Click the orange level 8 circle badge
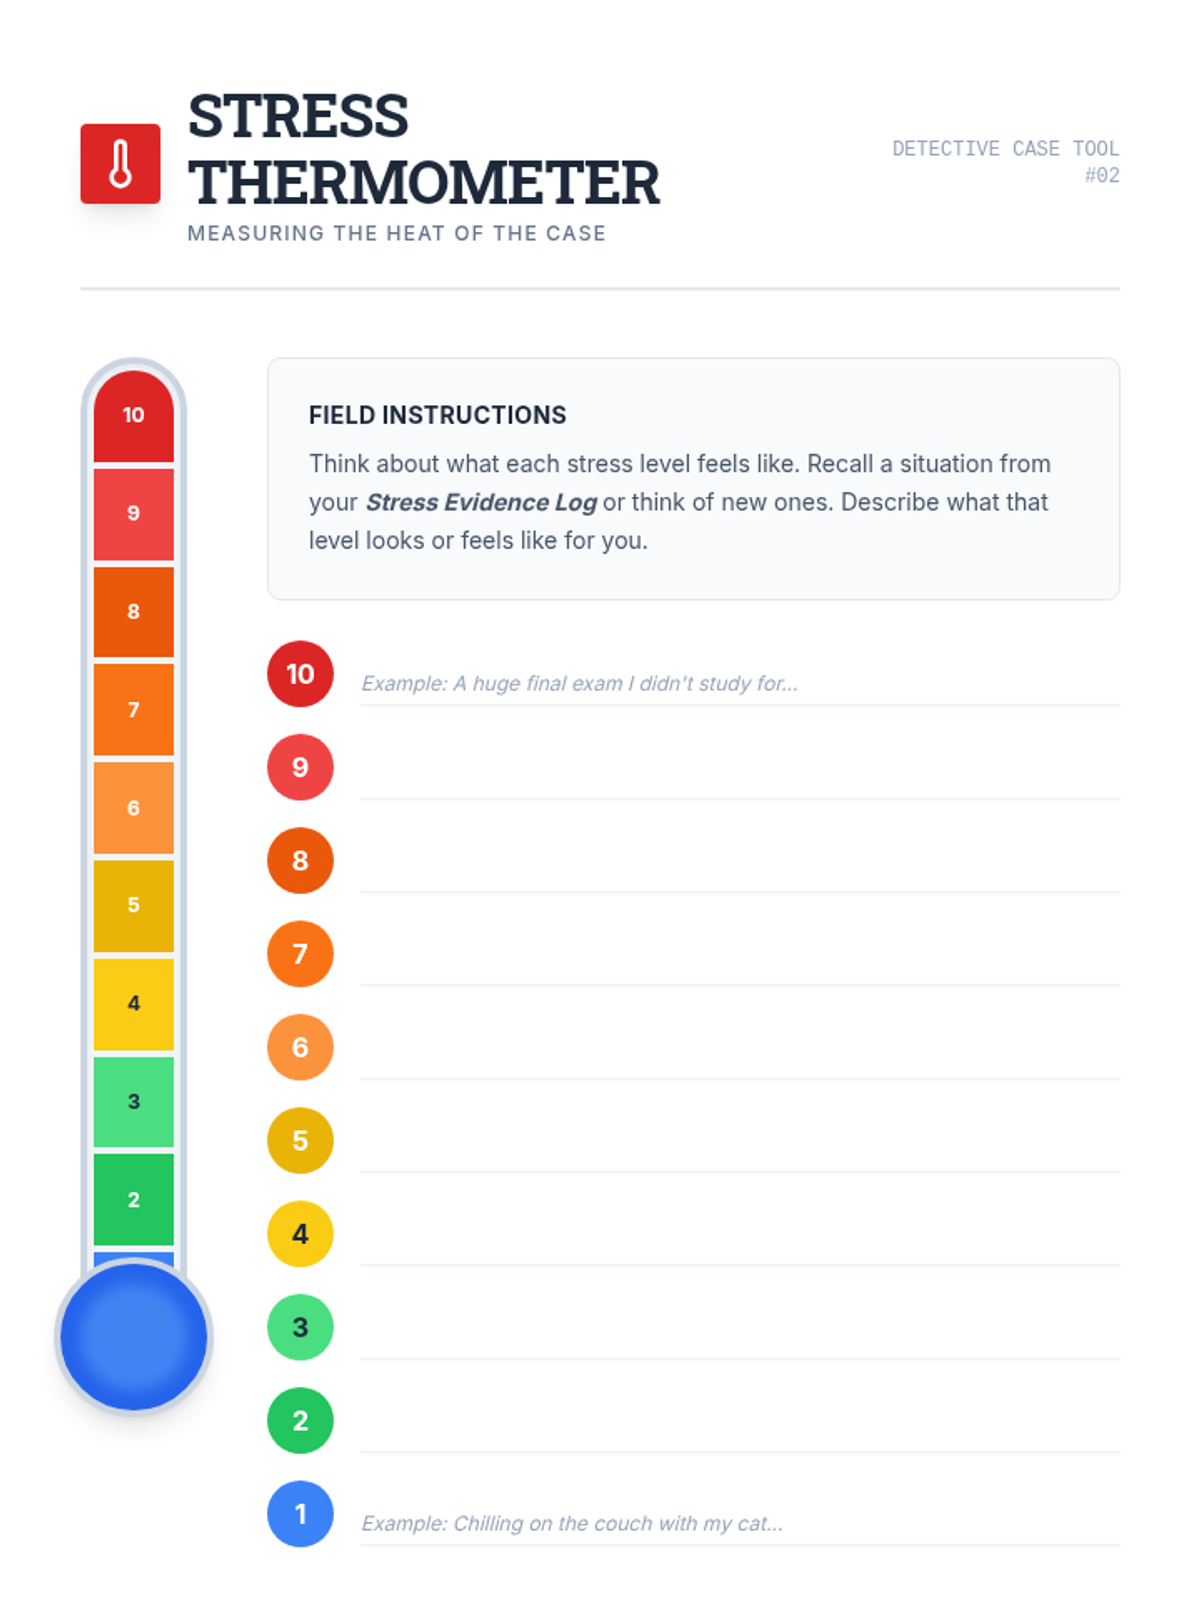The width and height of the screenshot is (1200, 1600). [x=300, y=860]
